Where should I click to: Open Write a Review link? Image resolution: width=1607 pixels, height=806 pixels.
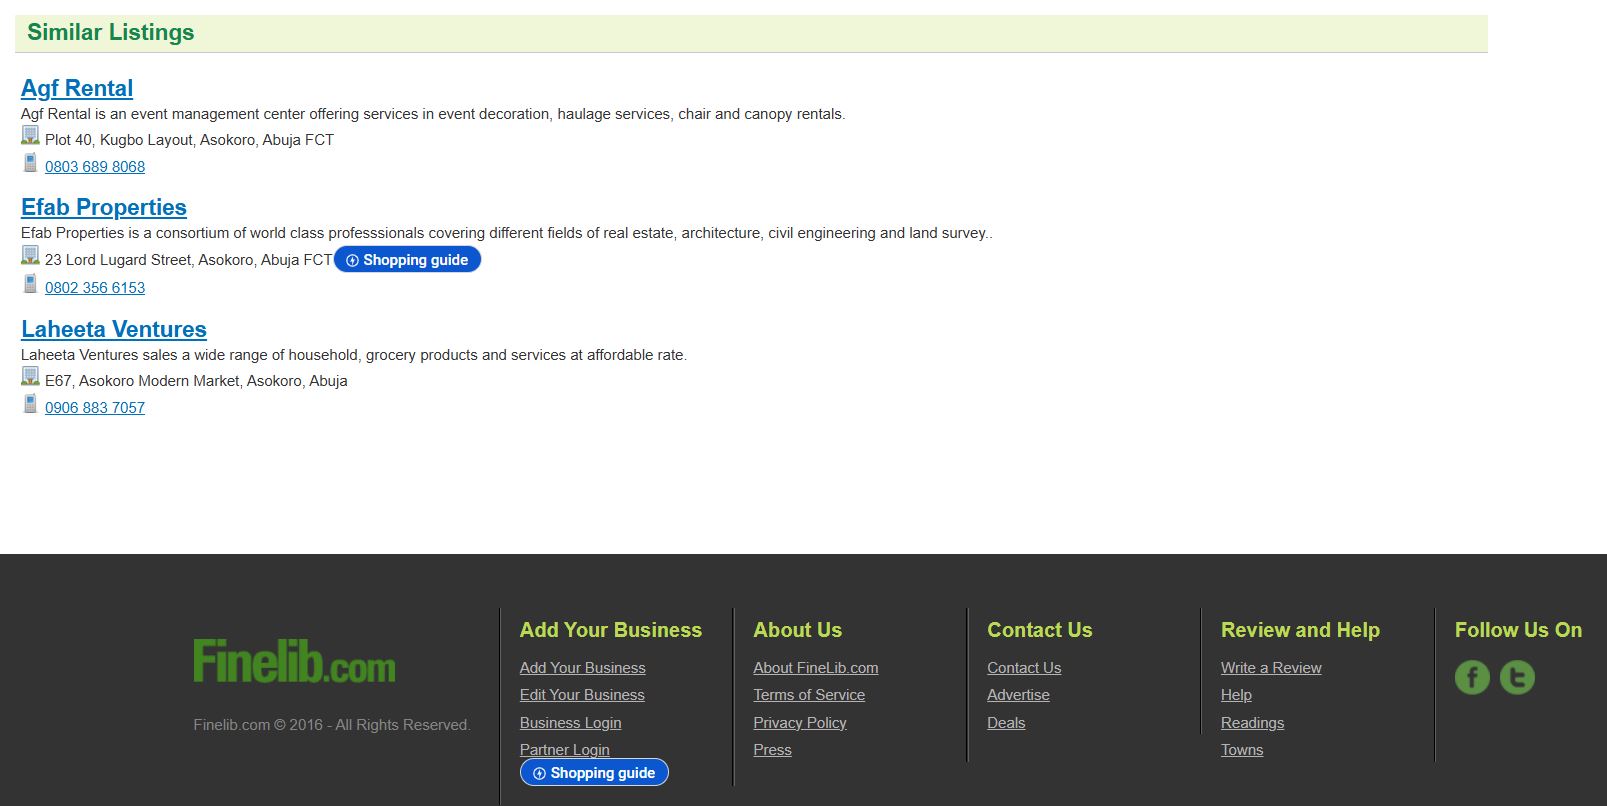pos(1271,668)
